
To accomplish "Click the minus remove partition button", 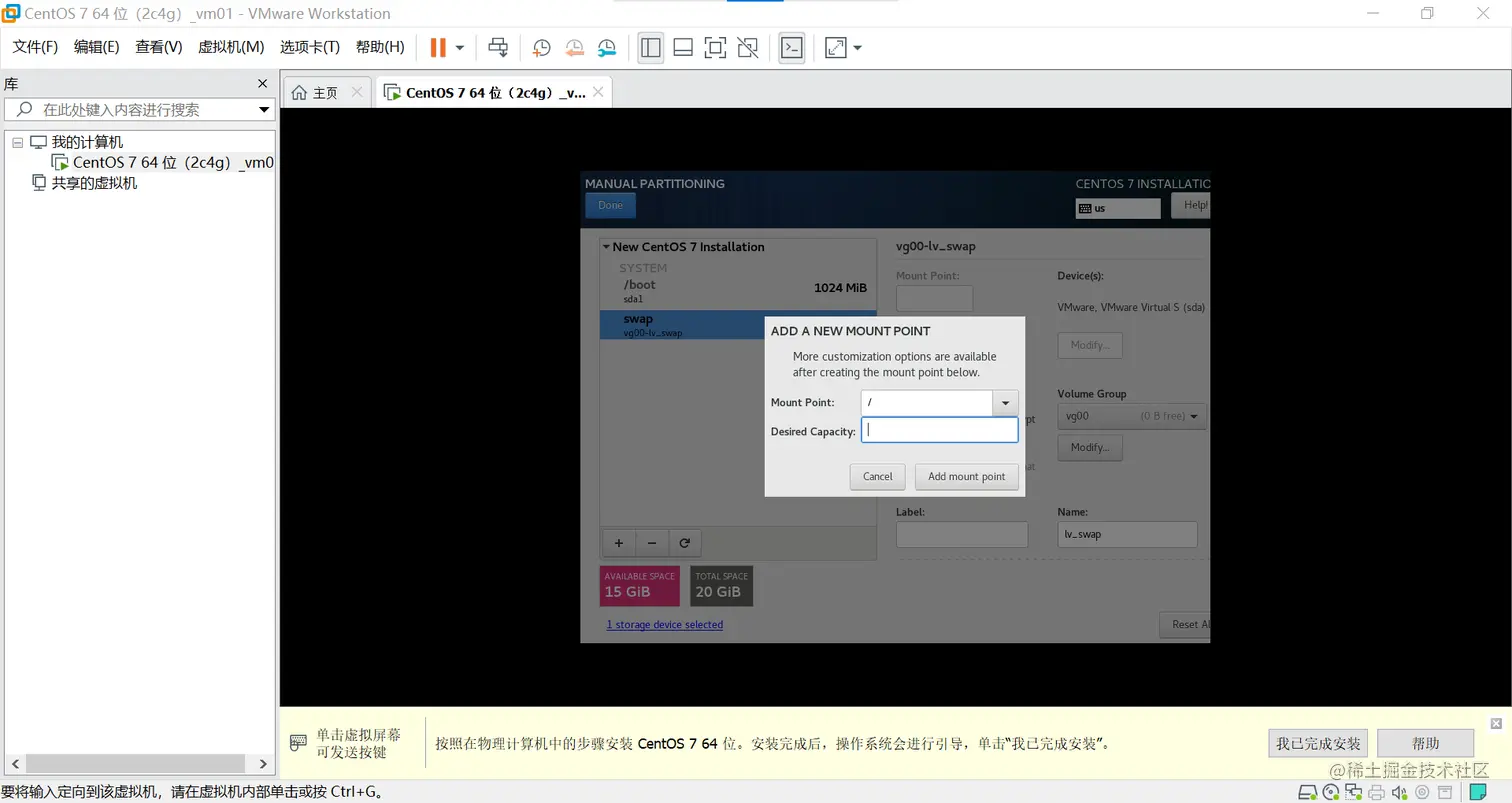I will click(652, 543).
